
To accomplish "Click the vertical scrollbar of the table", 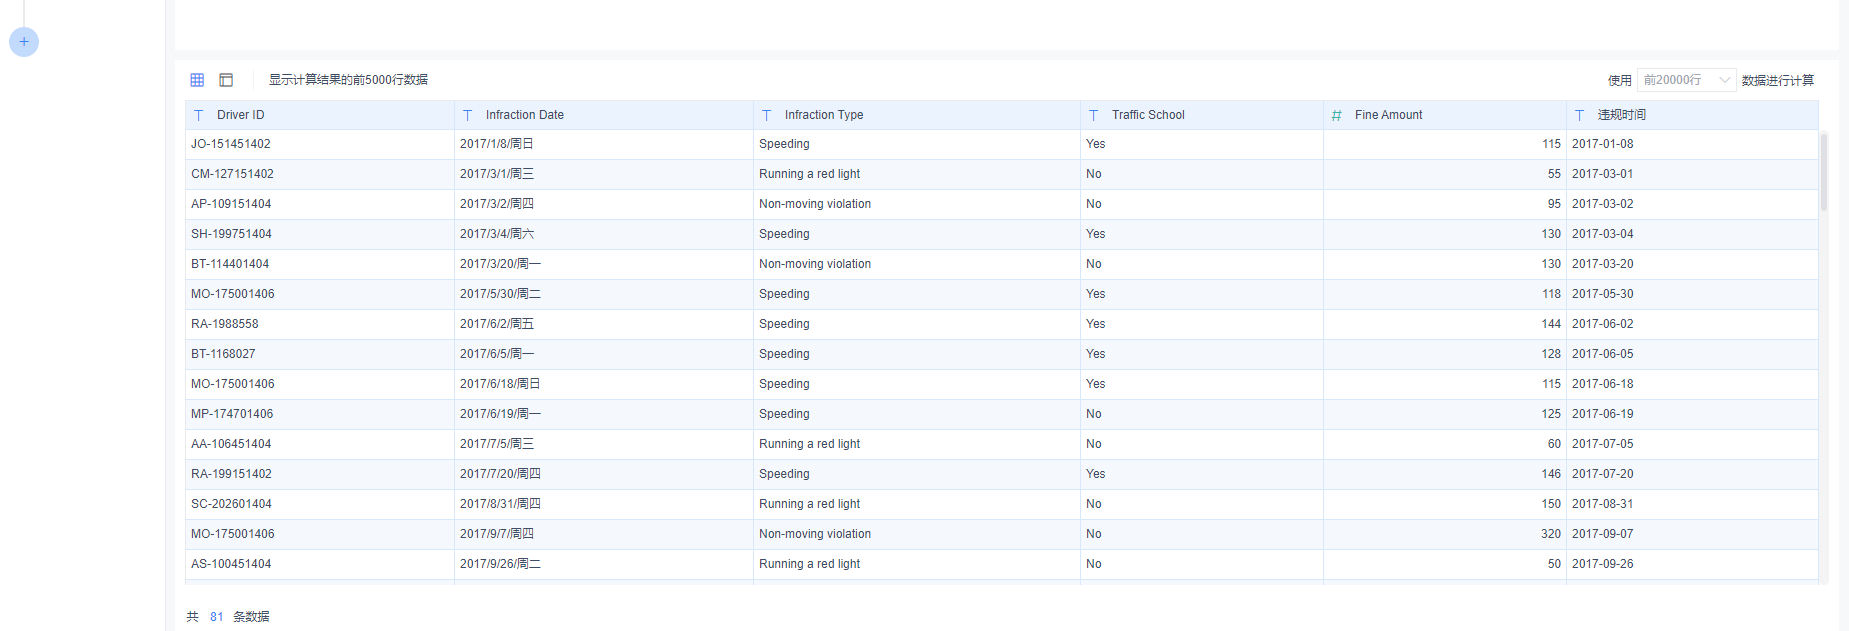I will (x=1824, y=171).
